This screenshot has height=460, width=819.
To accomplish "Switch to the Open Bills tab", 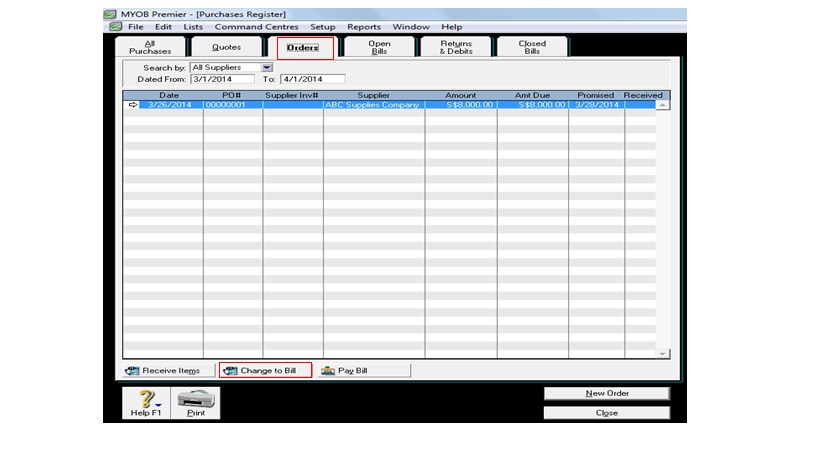I will coord(379,47).
